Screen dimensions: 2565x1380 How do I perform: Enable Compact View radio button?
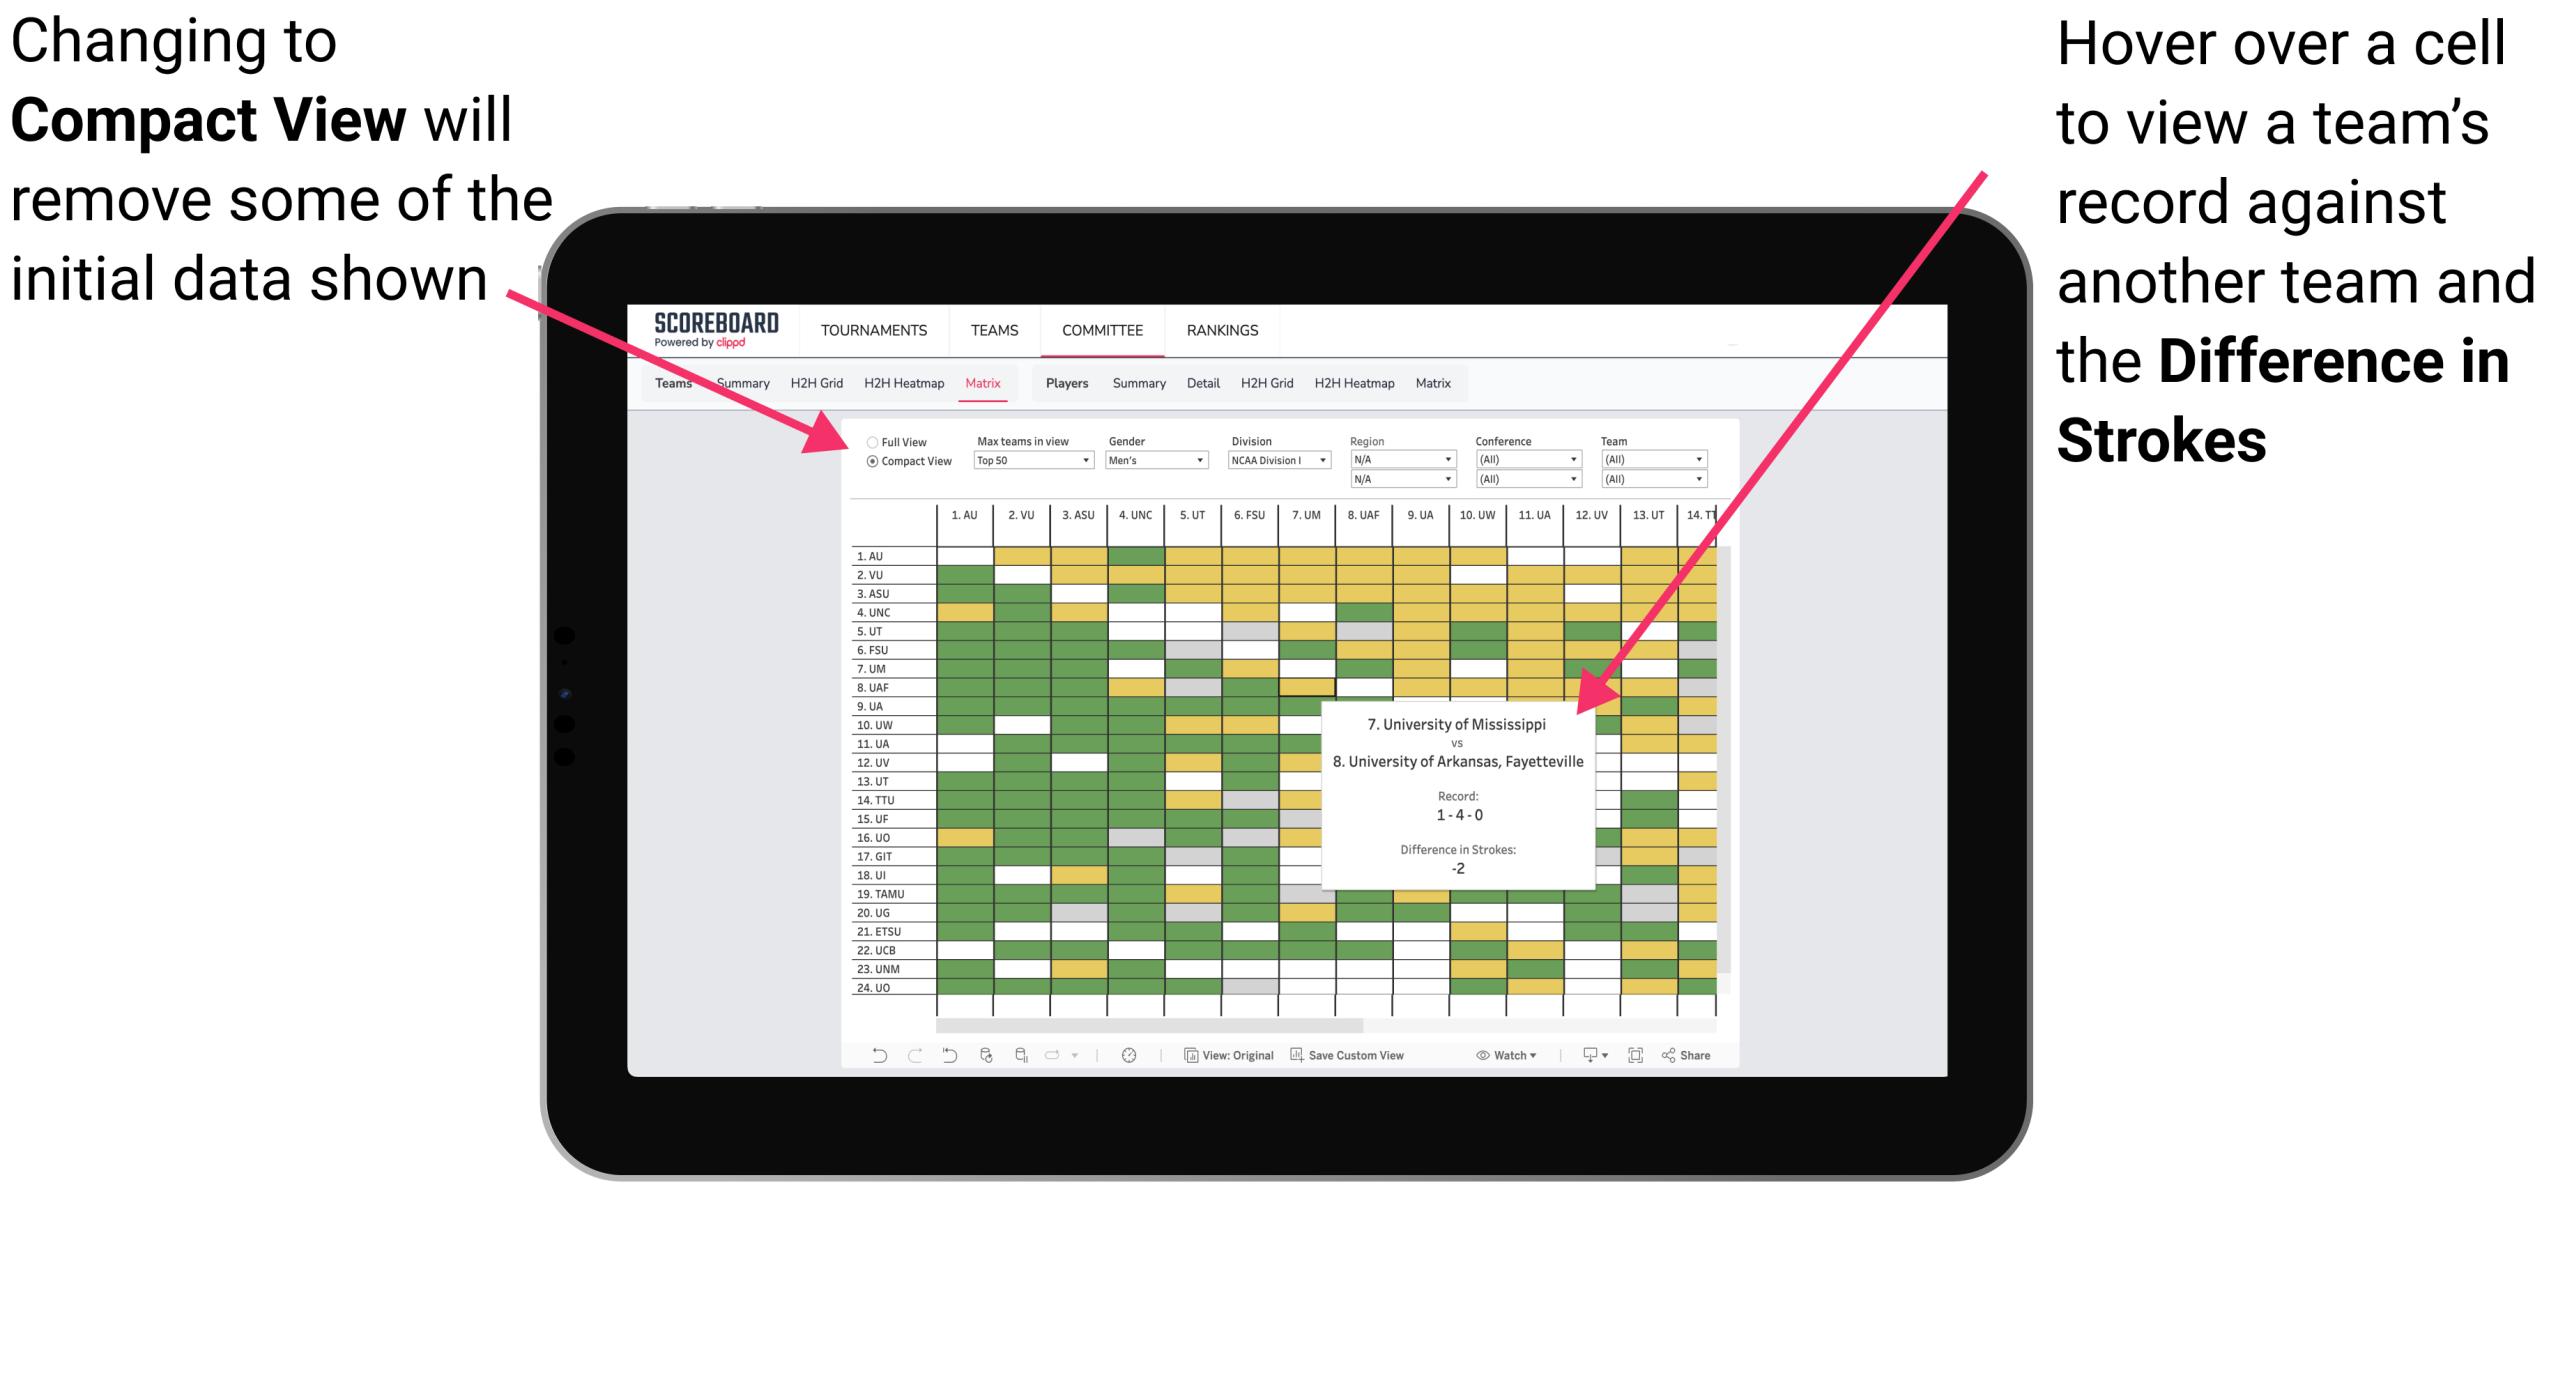[x=866, y=466]
